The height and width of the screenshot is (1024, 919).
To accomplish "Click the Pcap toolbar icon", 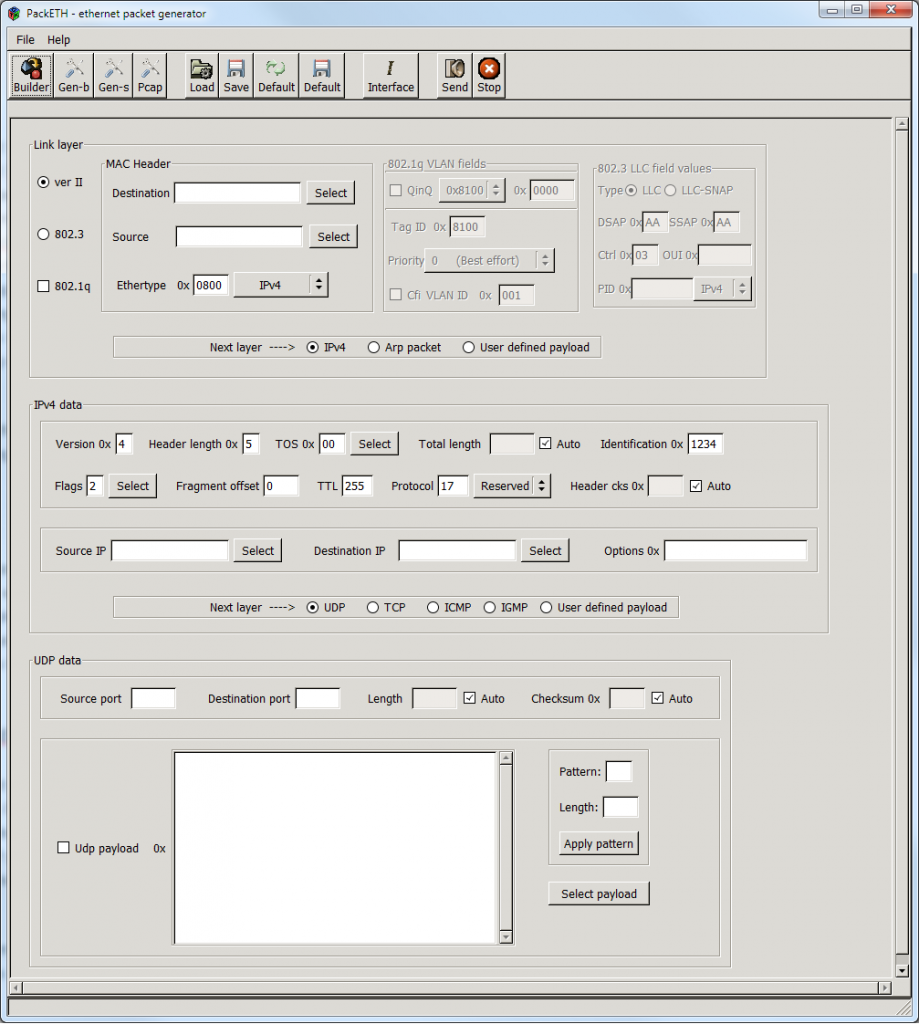I will point(150,75).
